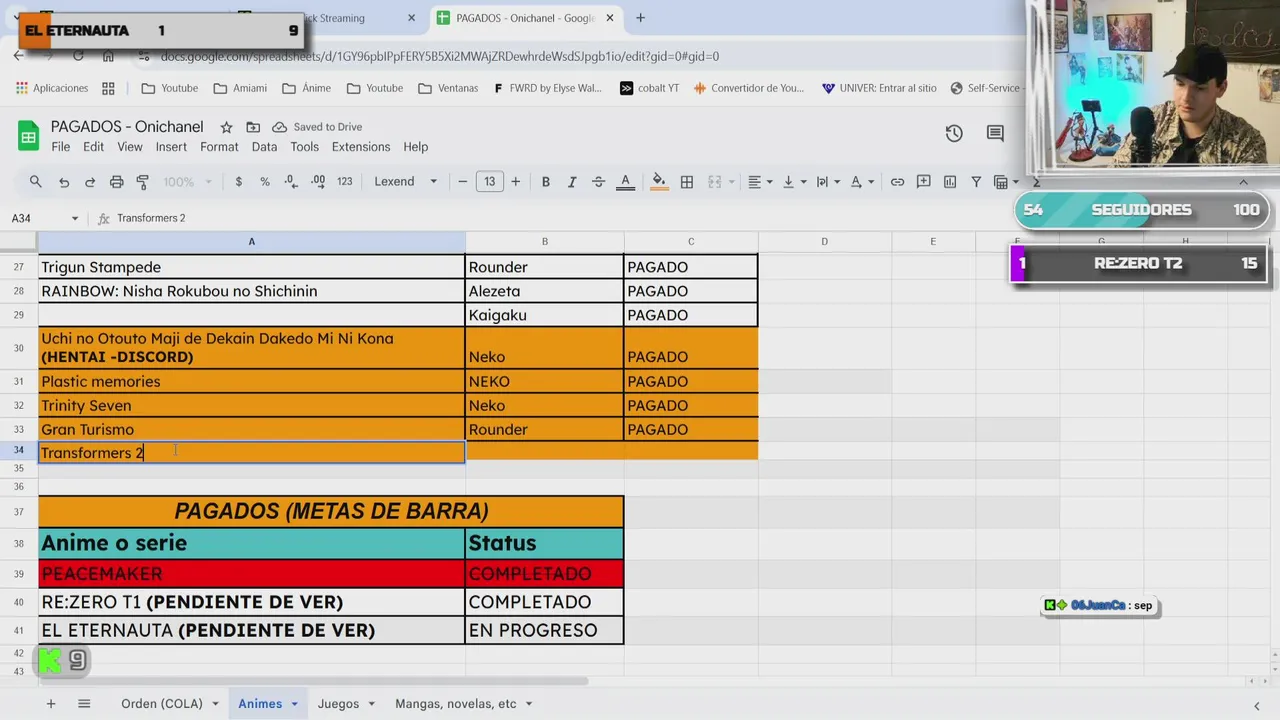Open the File menu
The image size is (1280, 720).
pos(61,147)
